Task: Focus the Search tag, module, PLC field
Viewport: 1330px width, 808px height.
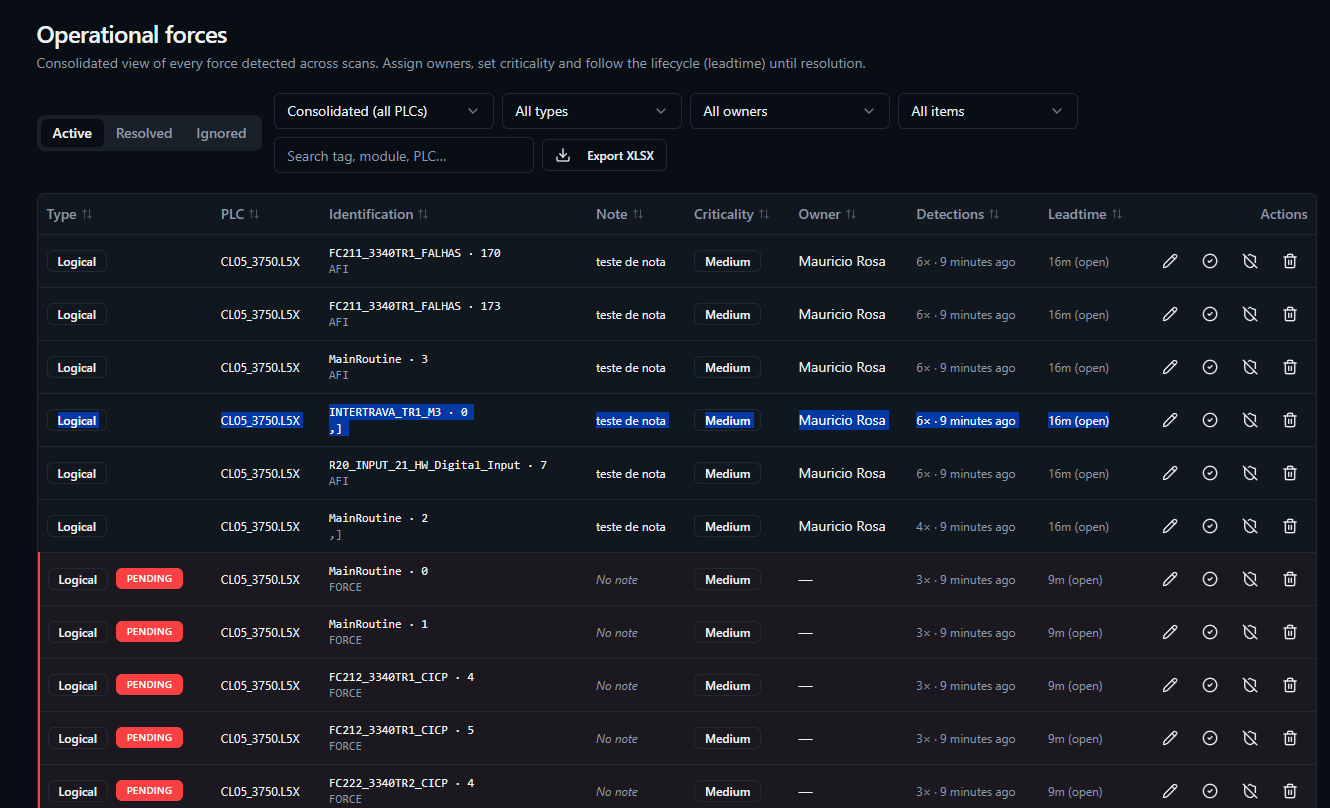Action: (x=404, y=155)
